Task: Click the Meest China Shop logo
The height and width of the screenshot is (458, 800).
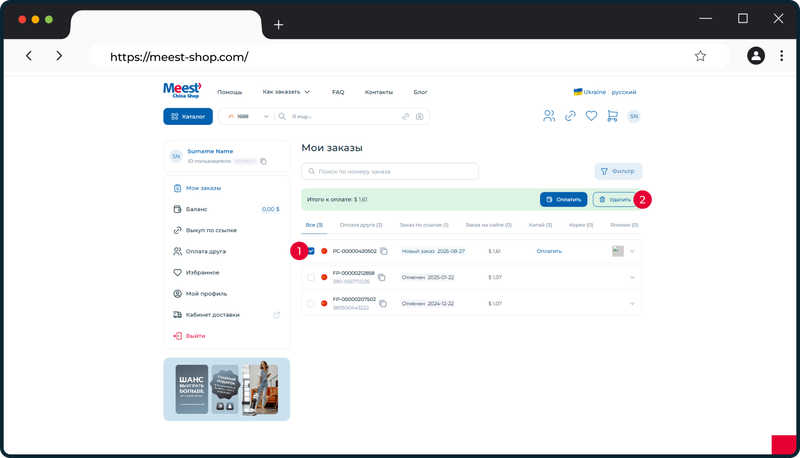Action: pos(182,90)
